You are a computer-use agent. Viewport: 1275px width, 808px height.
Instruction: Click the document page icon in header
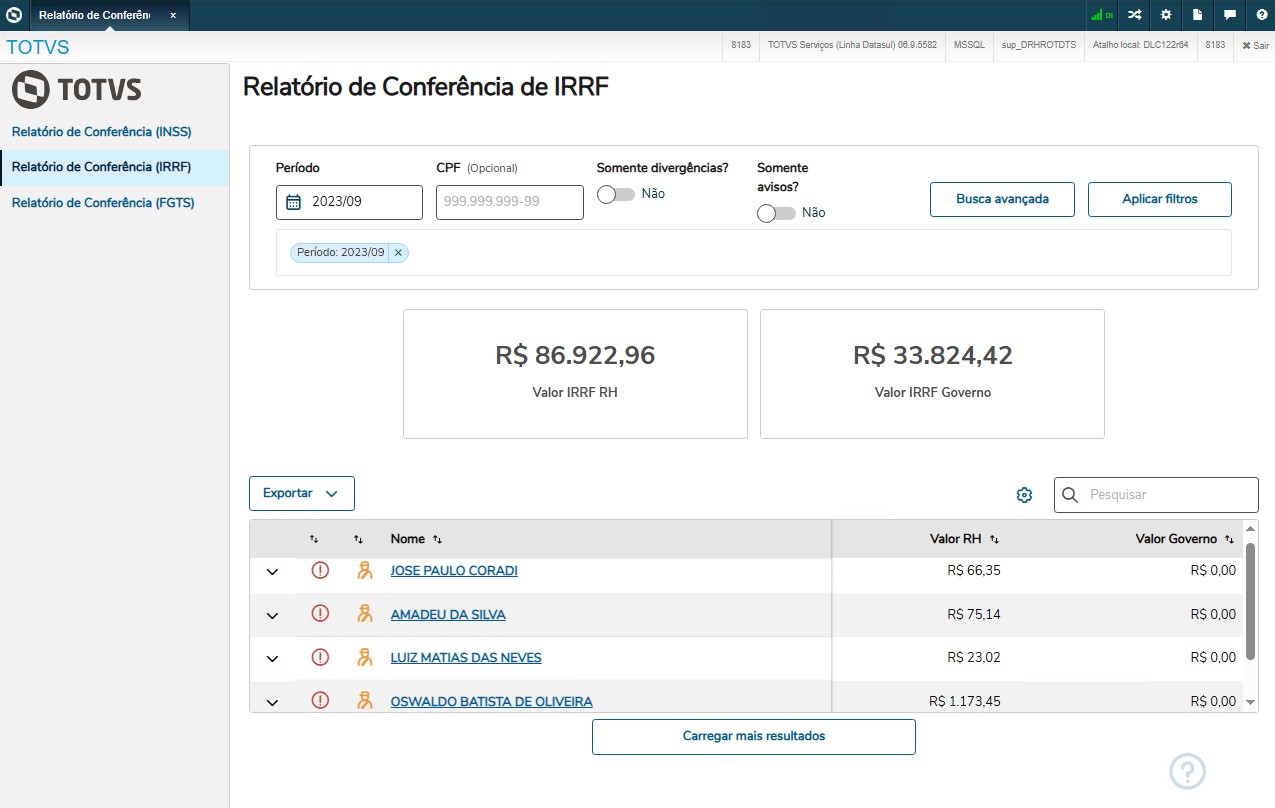click(1197, 15)
